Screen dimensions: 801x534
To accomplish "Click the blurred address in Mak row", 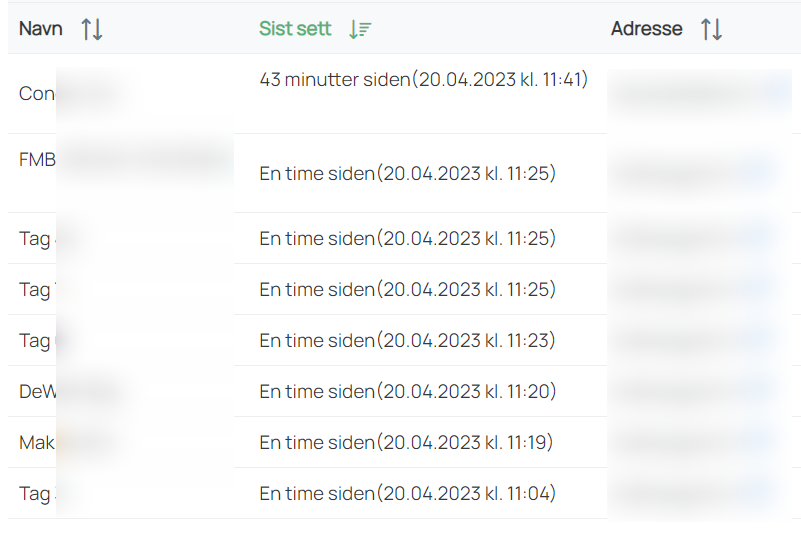I will click(x=695, y=443).
